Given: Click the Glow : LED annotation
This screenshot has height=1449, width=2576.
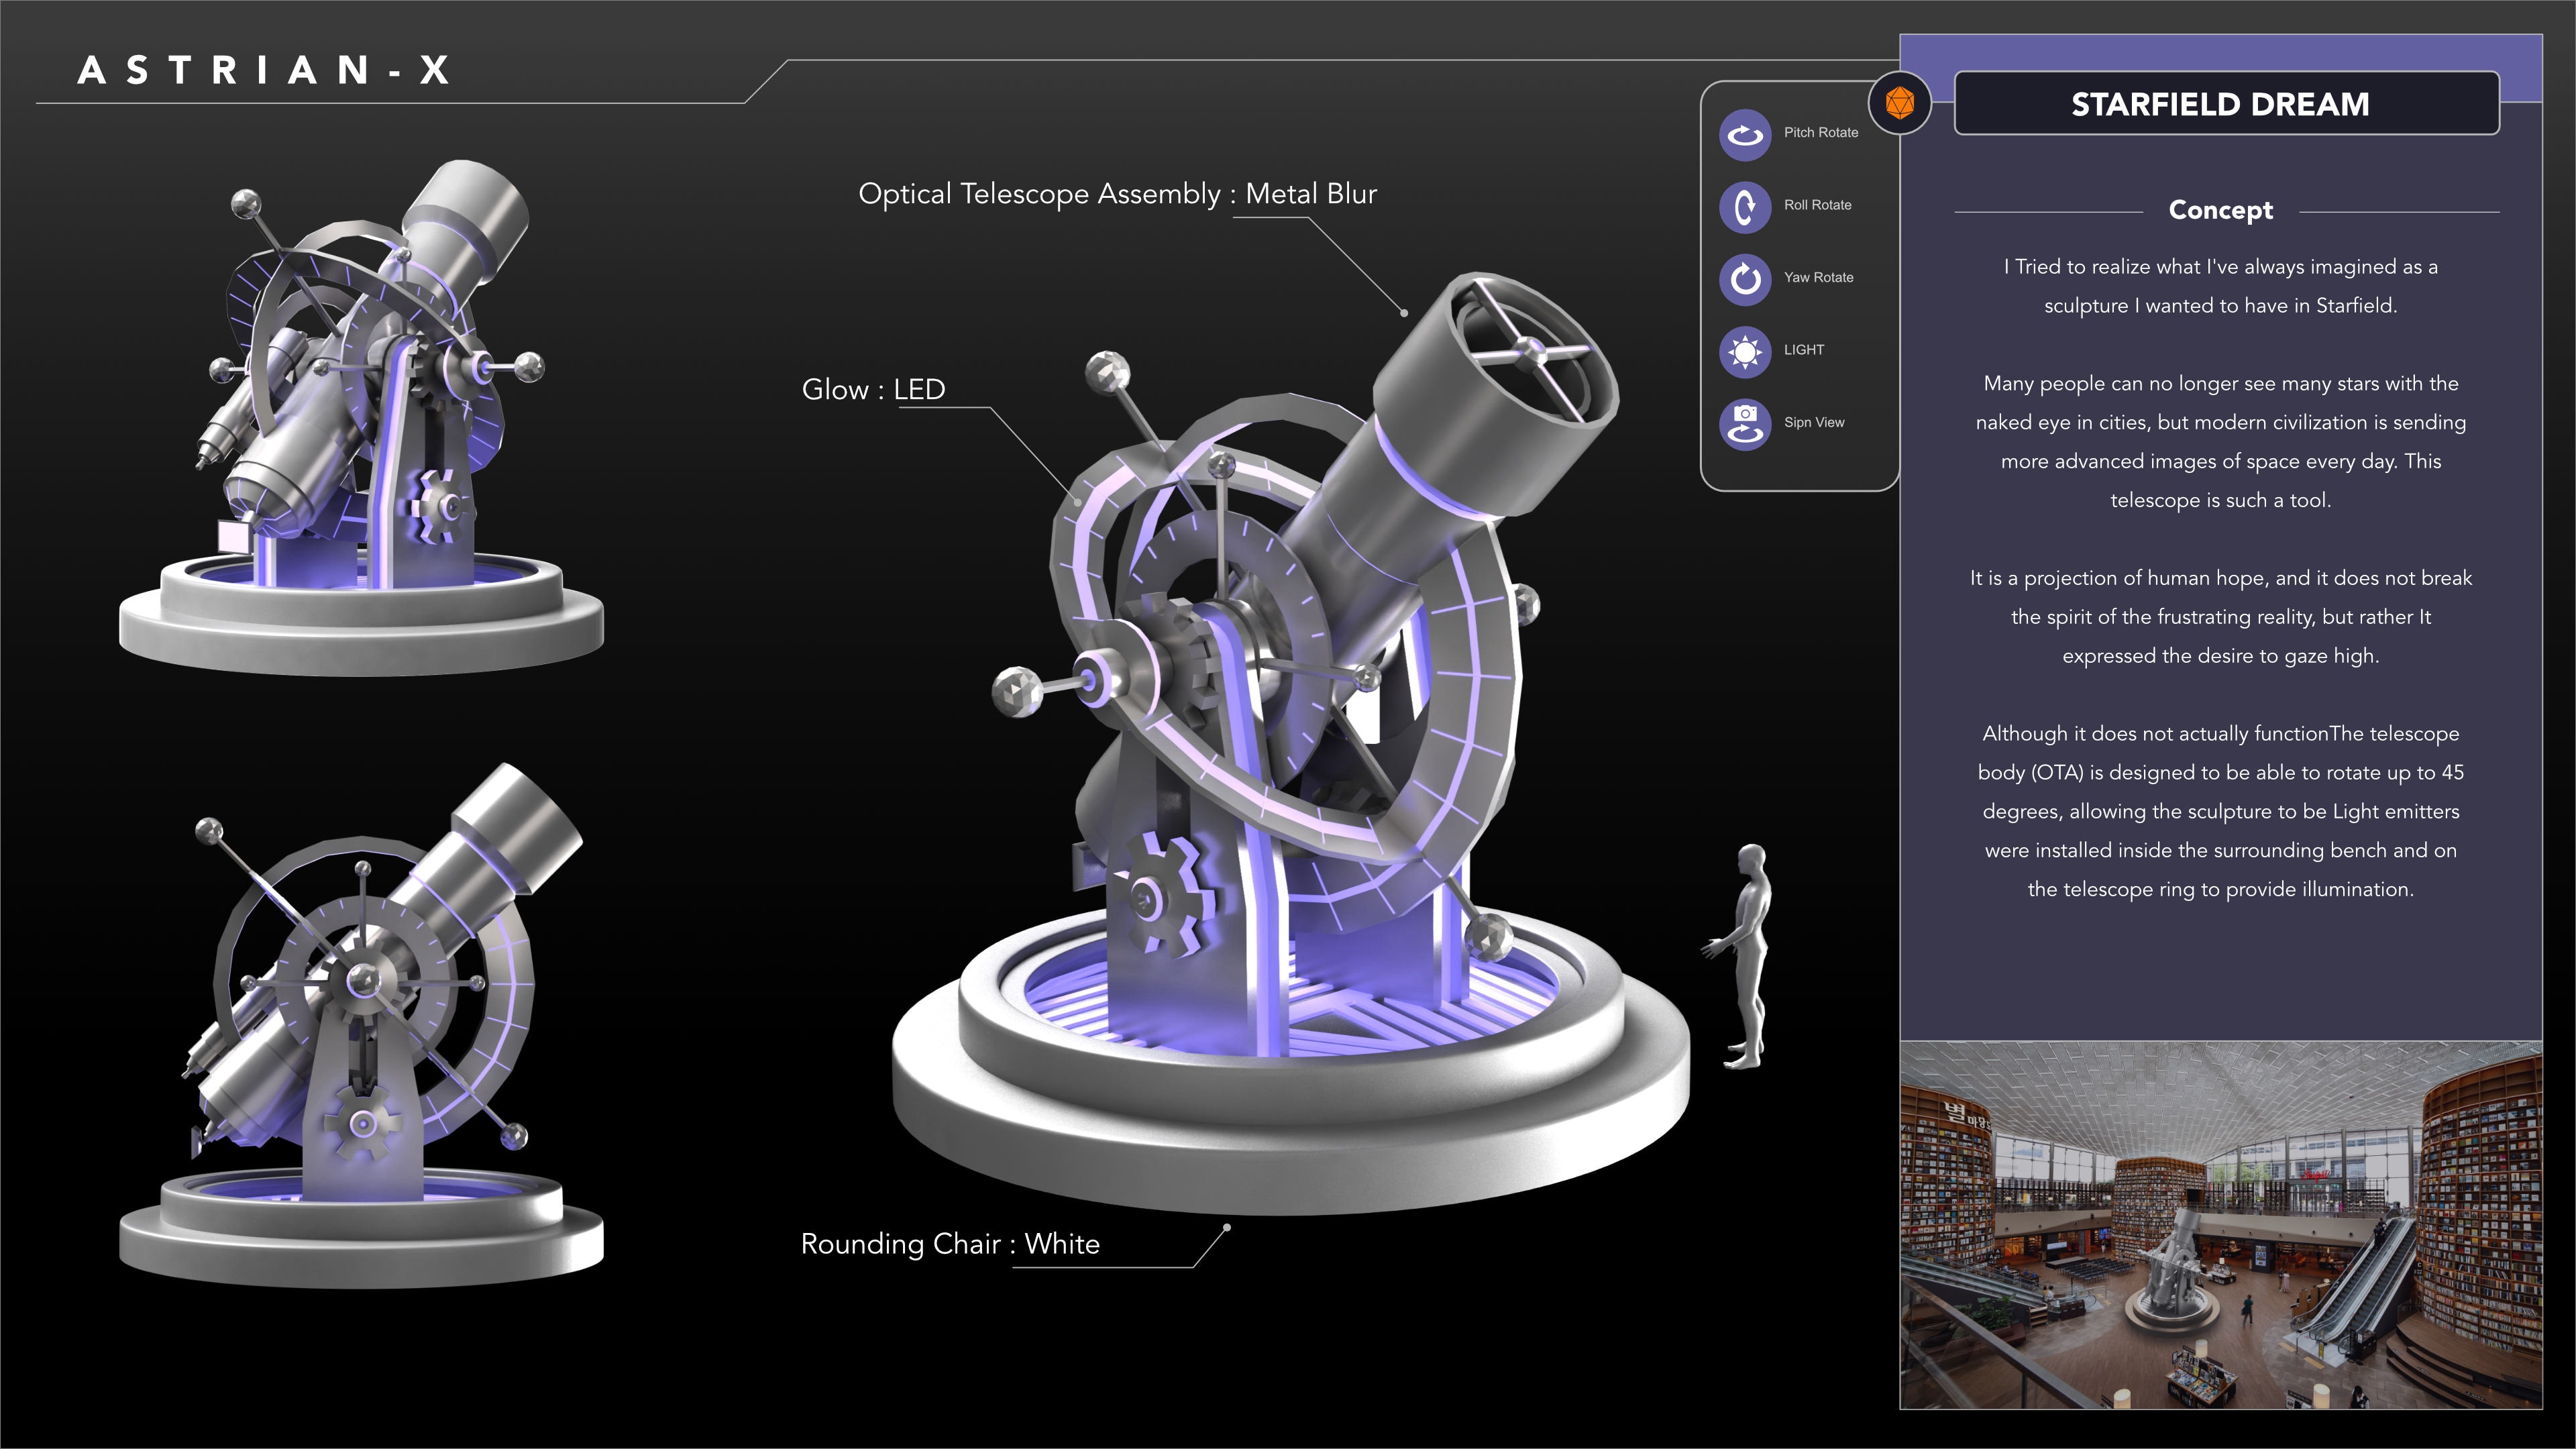Looking at the screenshot, I should [873, 389].
